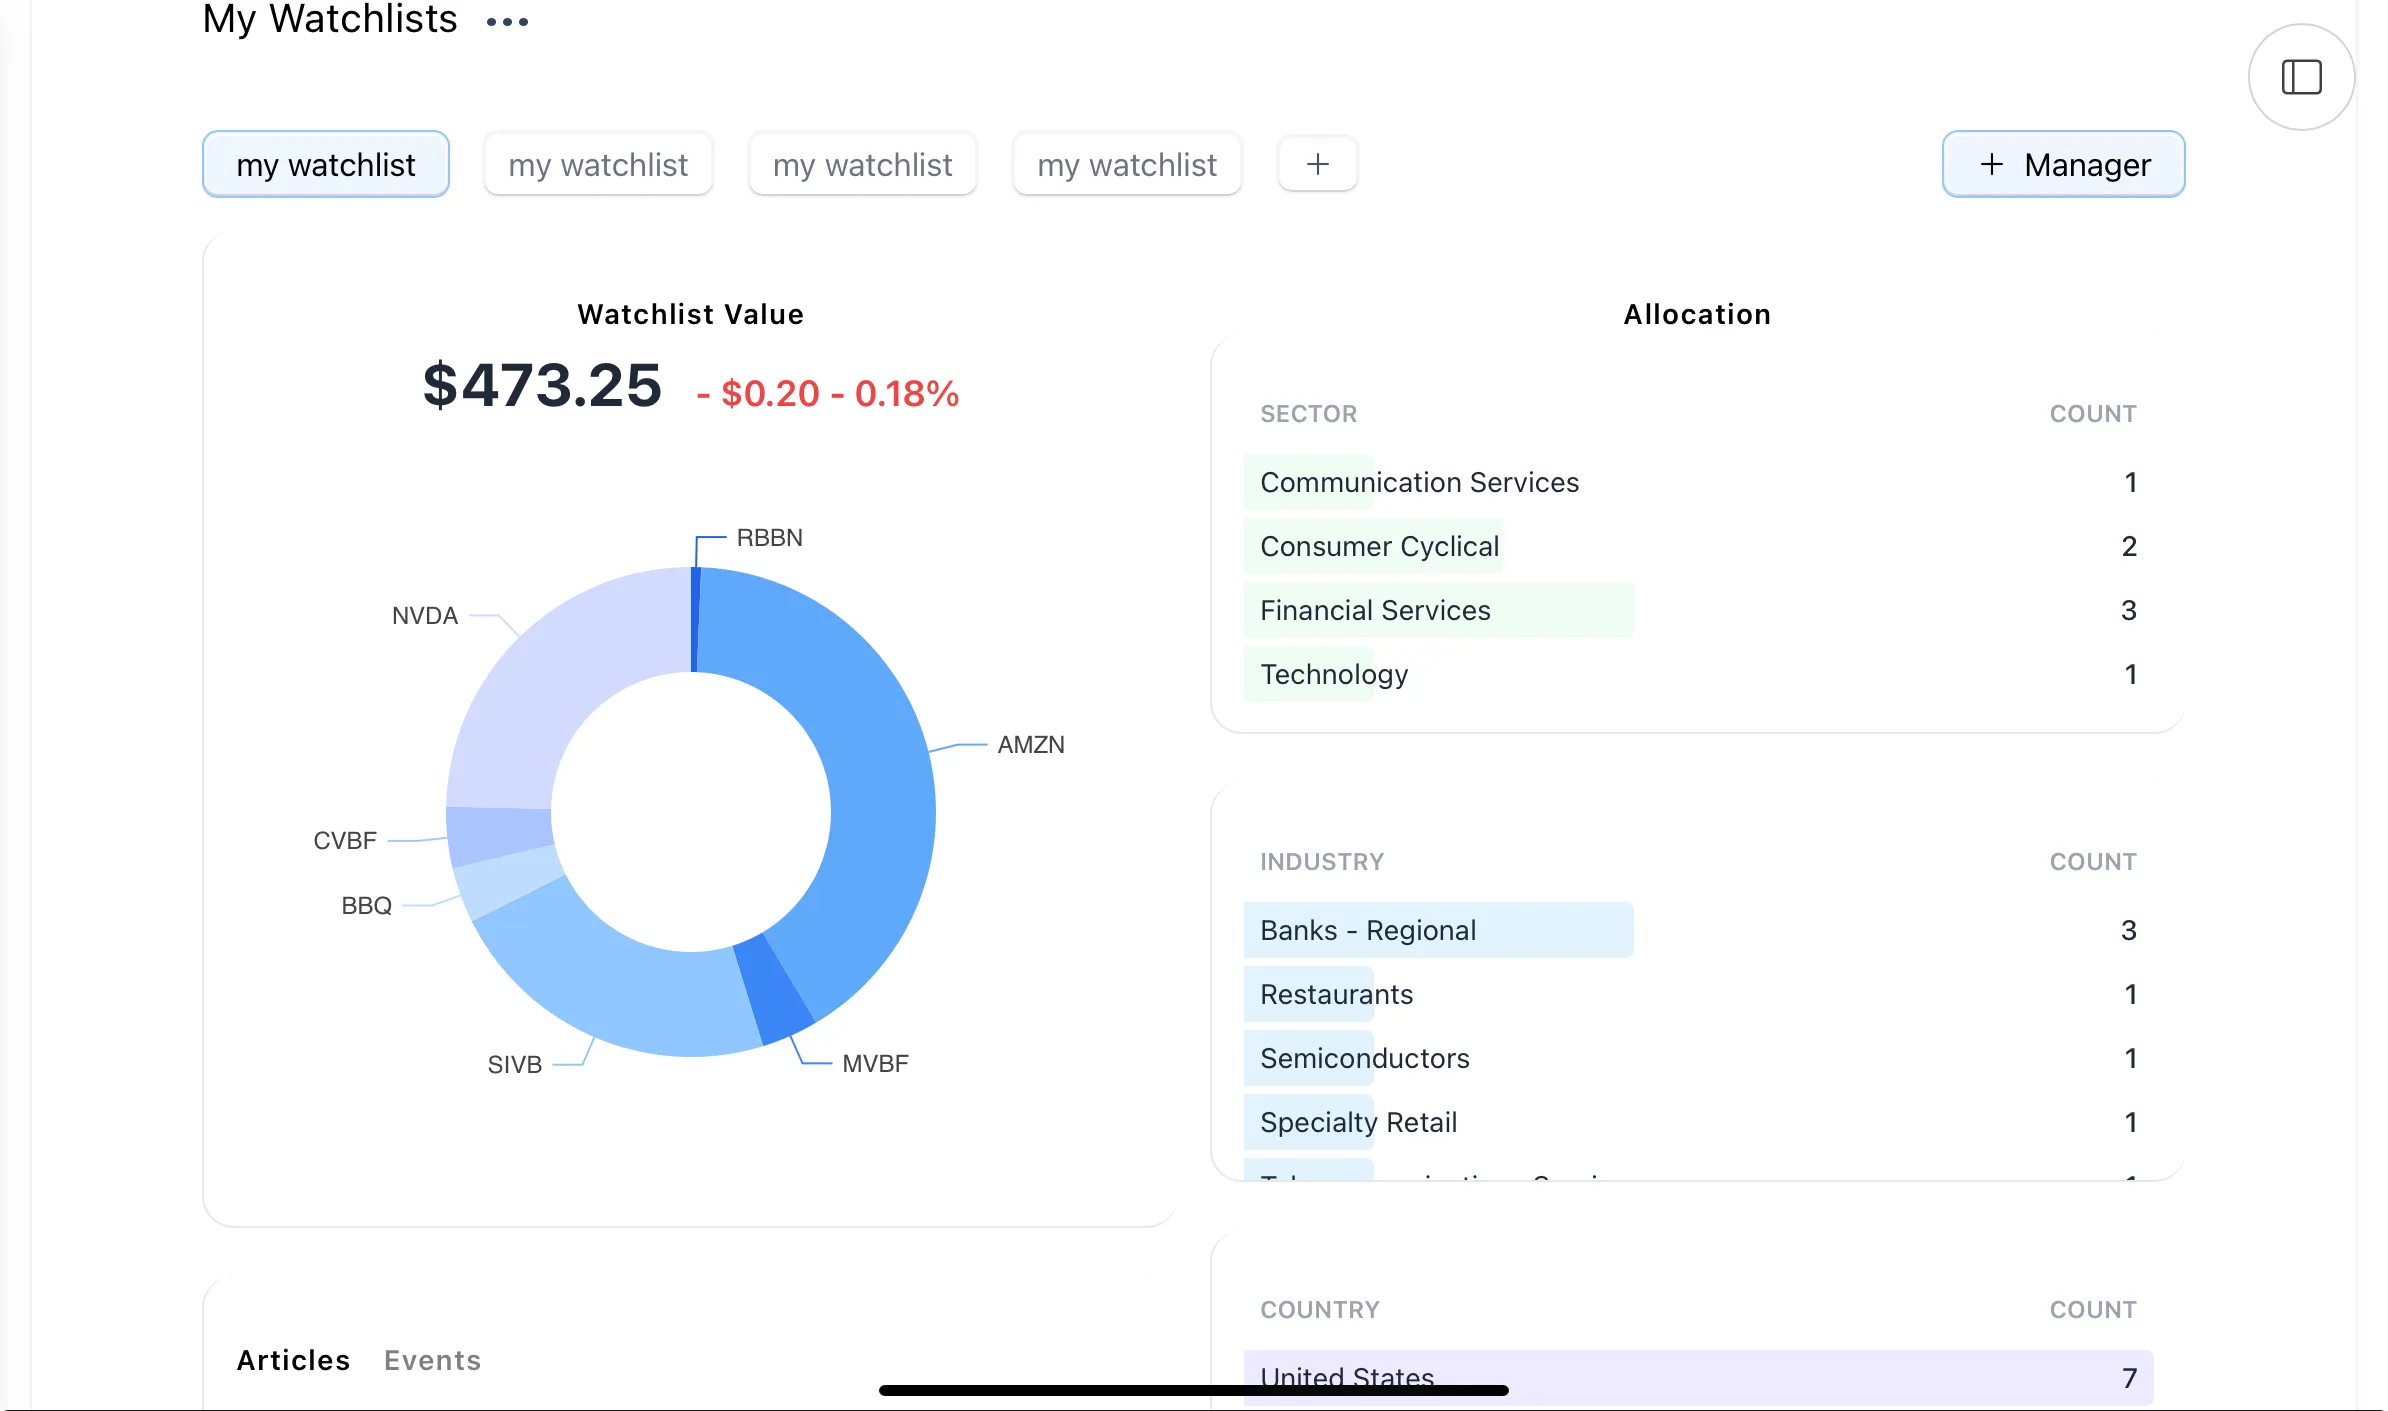This screenshot has height=1411, width=2388.
Task: Open the My Watchlists three-dot menu
Action: pos(507,21)
